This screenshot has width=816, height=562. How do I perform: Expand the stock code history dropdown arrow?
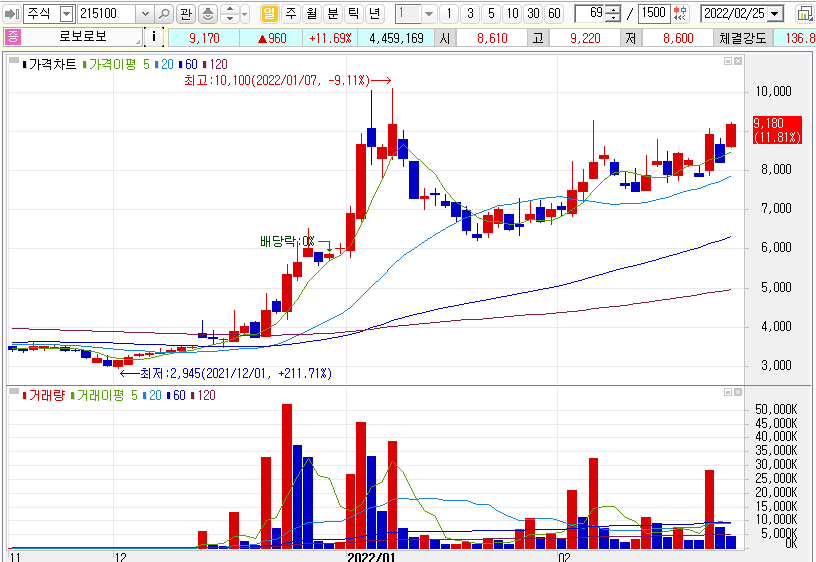point(145,14)
